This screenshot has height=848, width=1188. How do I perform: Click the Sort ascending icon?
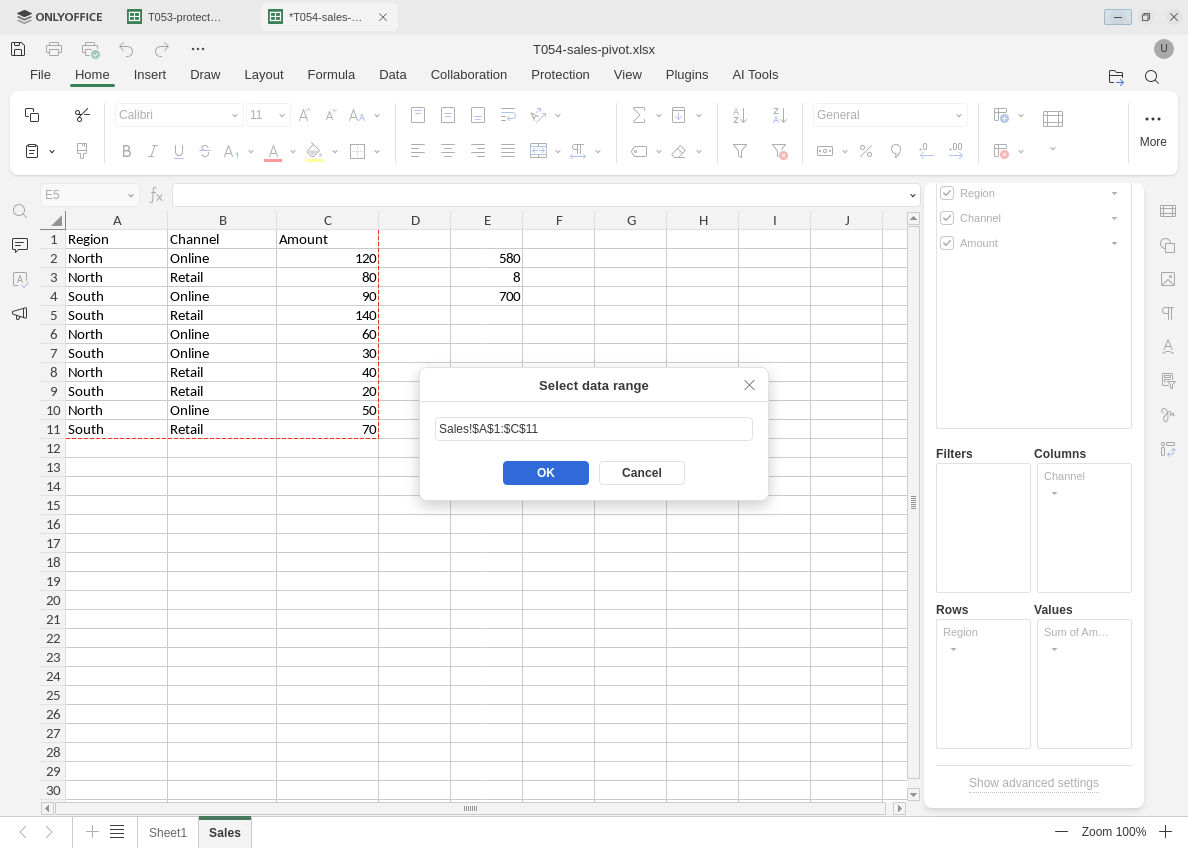(x=740, y=114)
